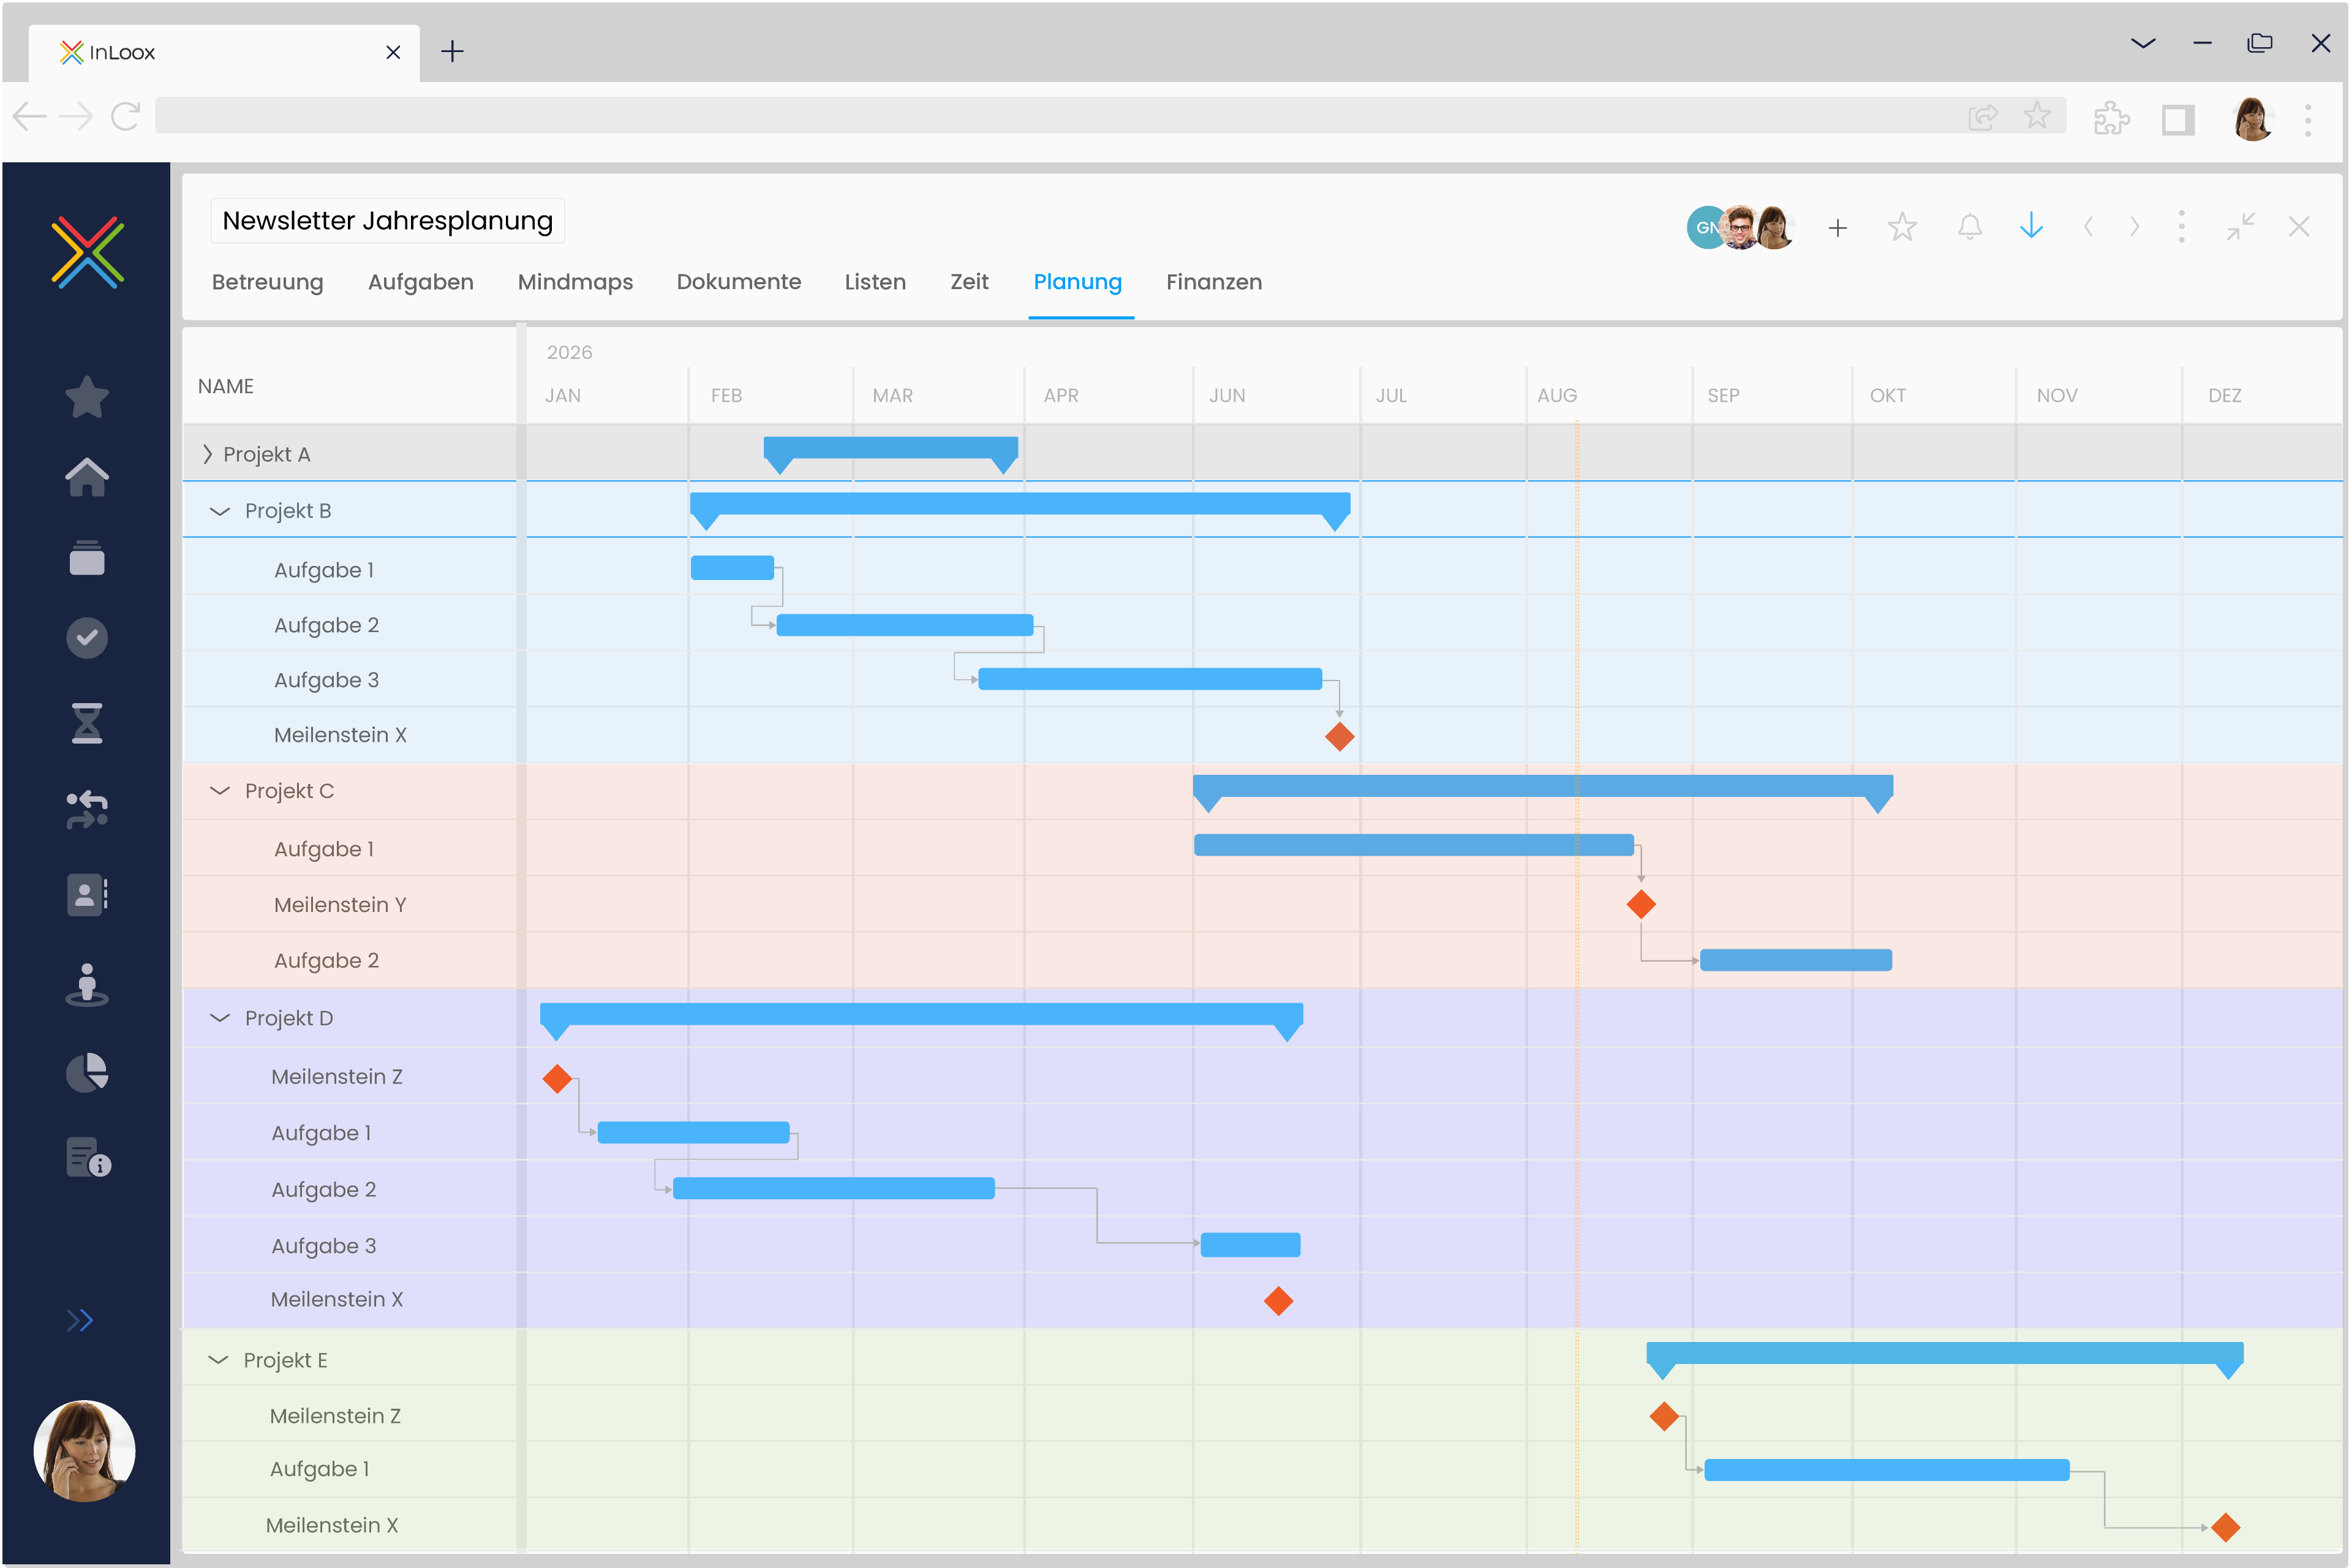The height and width of the screenshot is (1568, 2352).
Task: Go to home icon in sidebar
Action: [87, 477]
